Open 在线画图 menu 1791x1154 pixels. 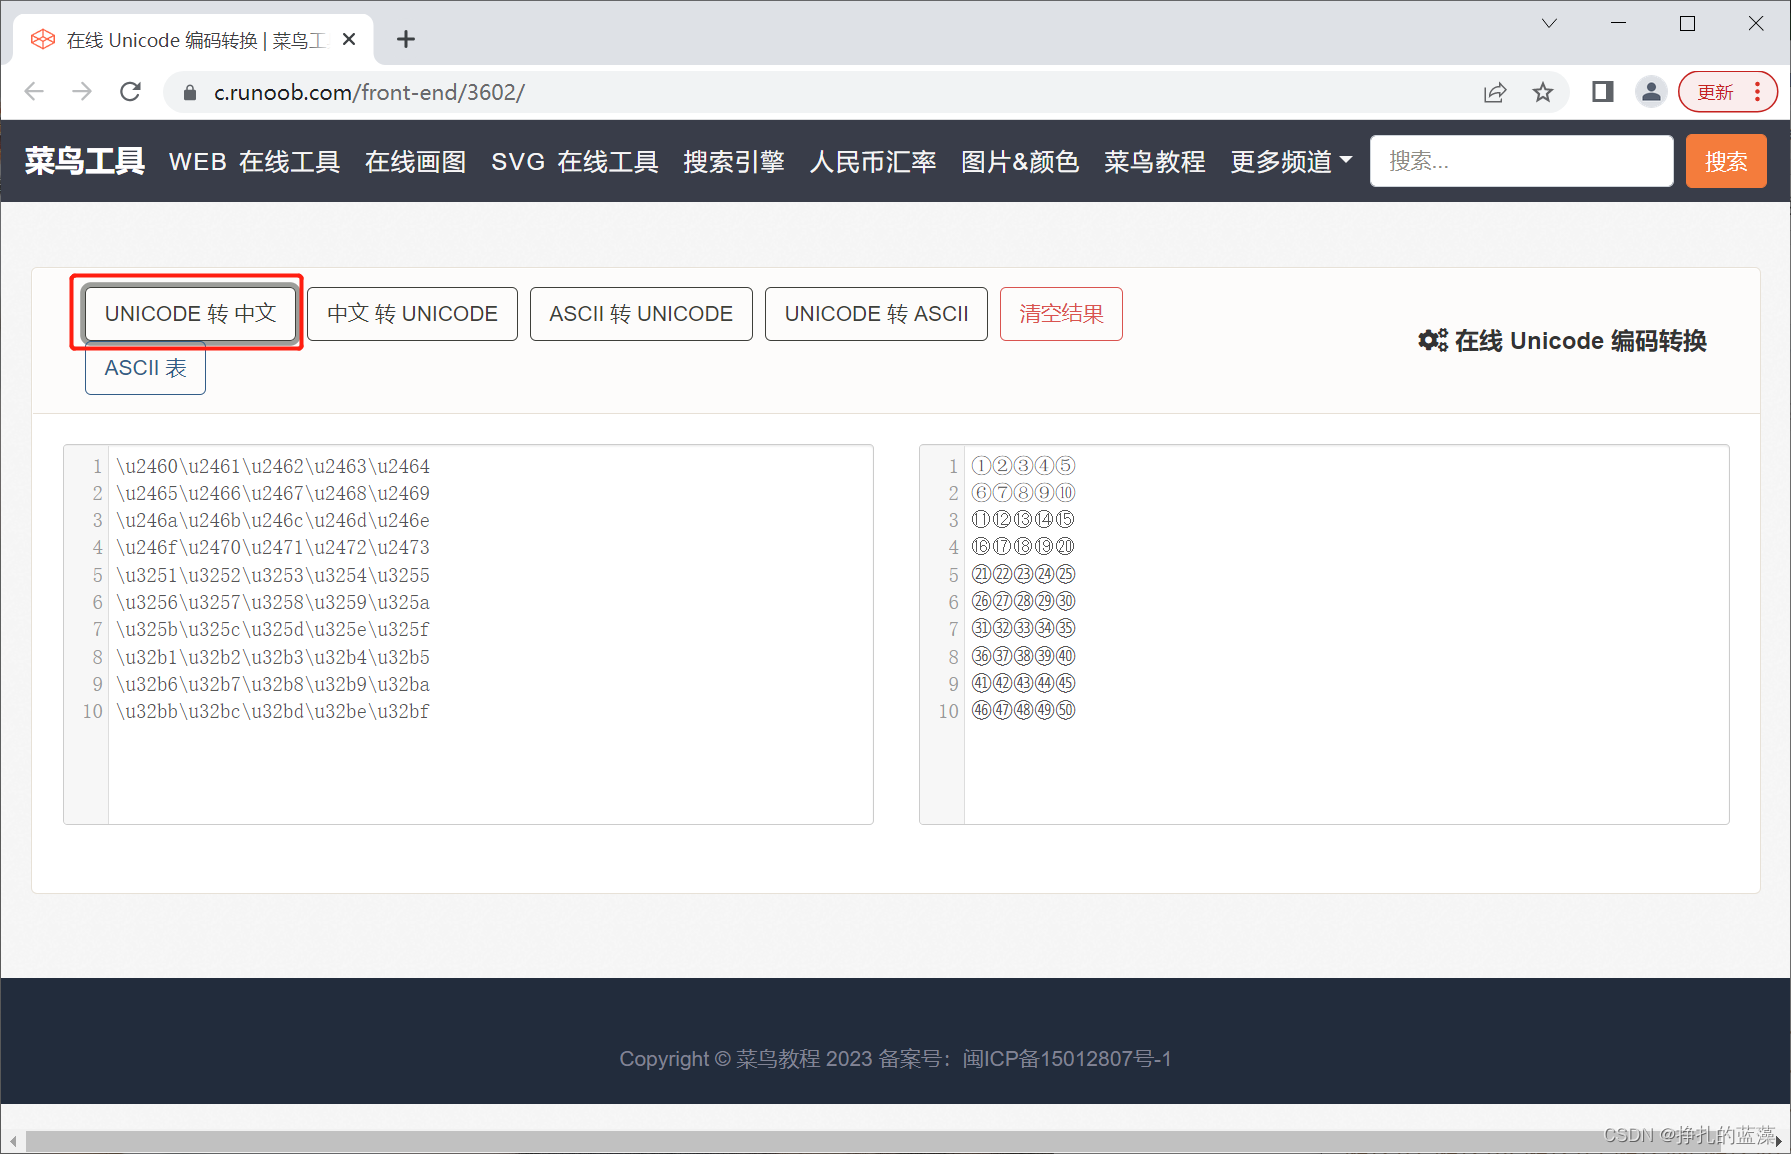pyautogui.click(x=415, y=162)
